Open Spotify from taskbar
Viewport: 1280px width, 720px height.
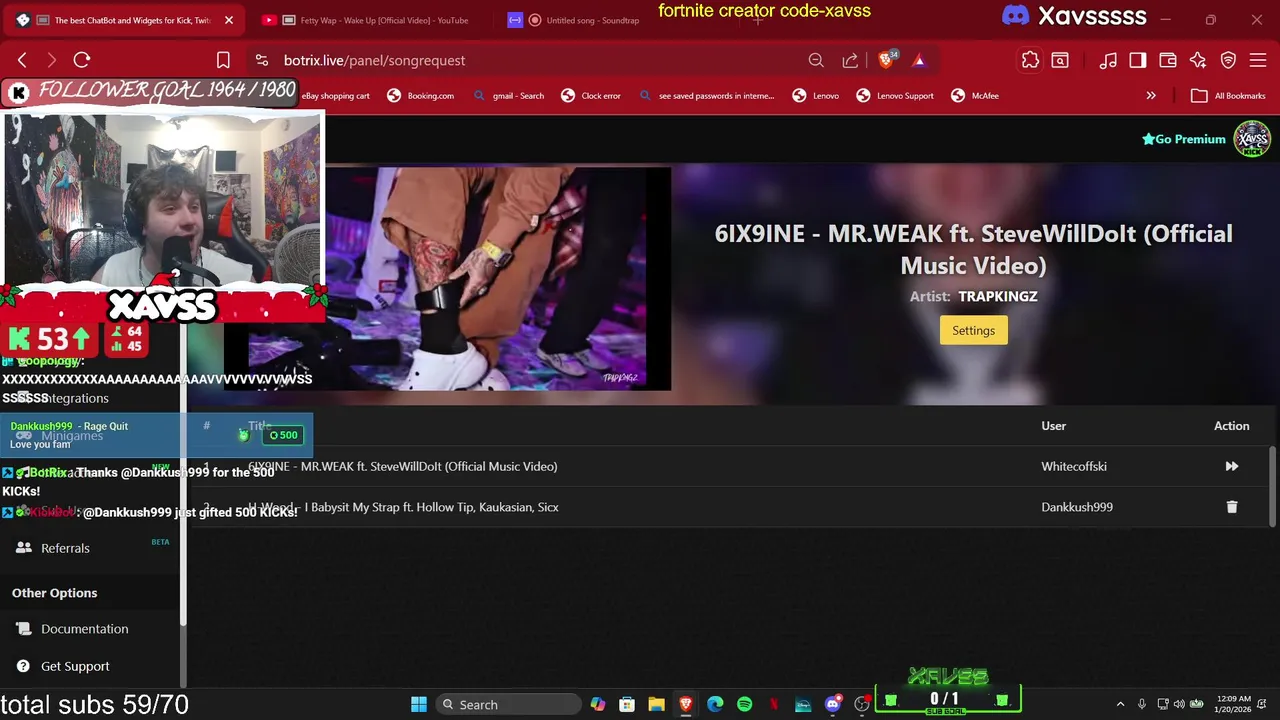[745, 704]
